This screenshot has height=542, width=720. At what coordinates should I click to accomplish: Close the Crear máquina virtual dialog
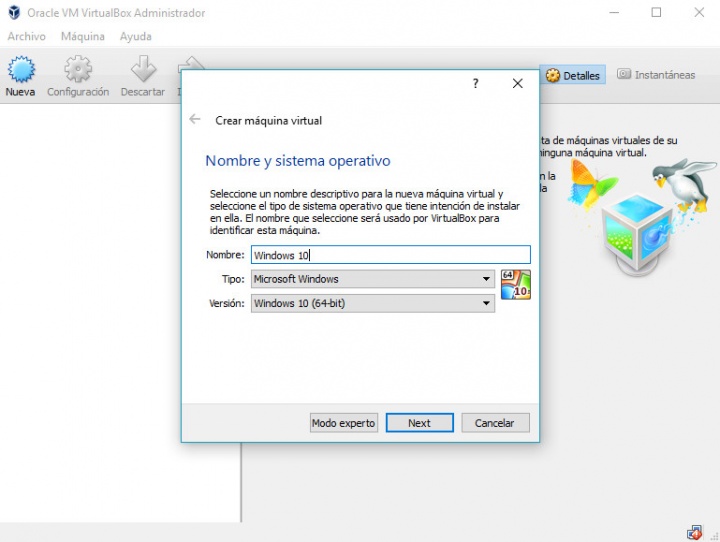[518, 84]
